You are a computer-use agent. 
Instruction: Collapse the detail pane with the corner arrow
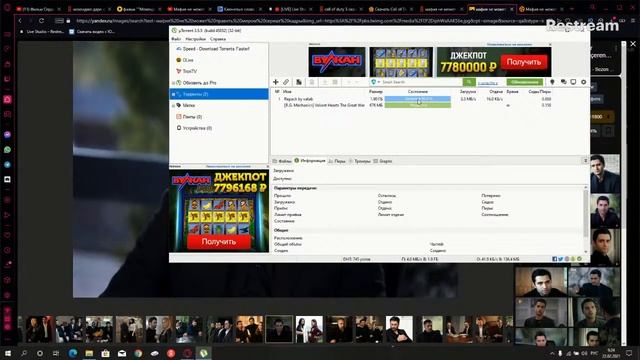(x=585, y=161)
